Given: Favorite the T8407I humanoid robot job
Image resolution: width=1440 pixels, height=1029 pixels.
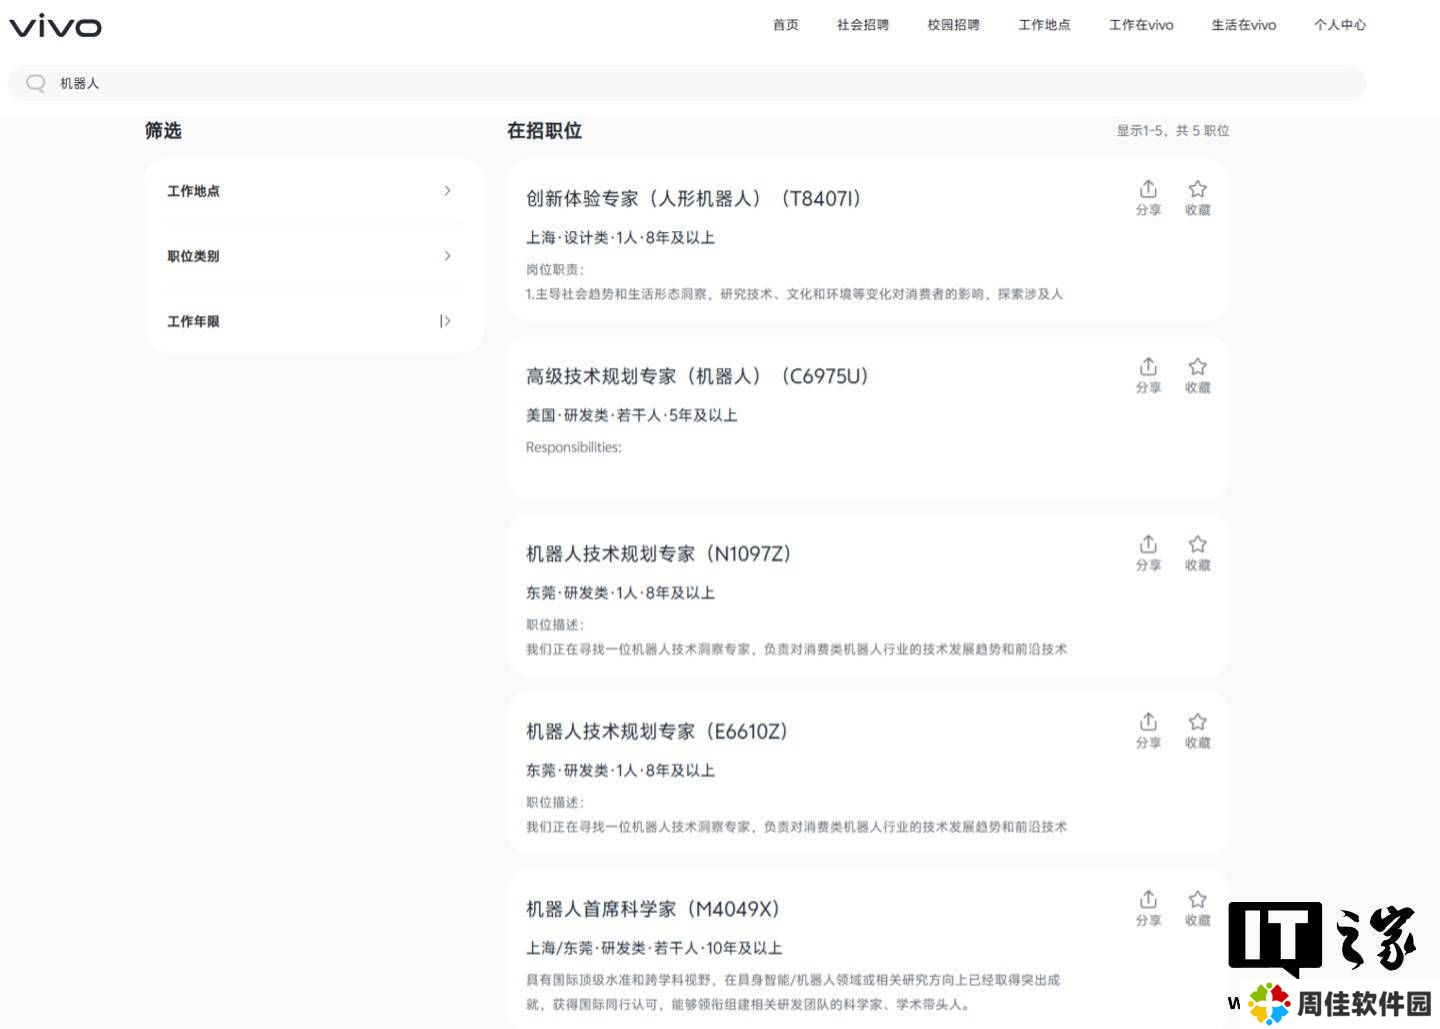Looking at the screenshot, I should click(1197, 198).
